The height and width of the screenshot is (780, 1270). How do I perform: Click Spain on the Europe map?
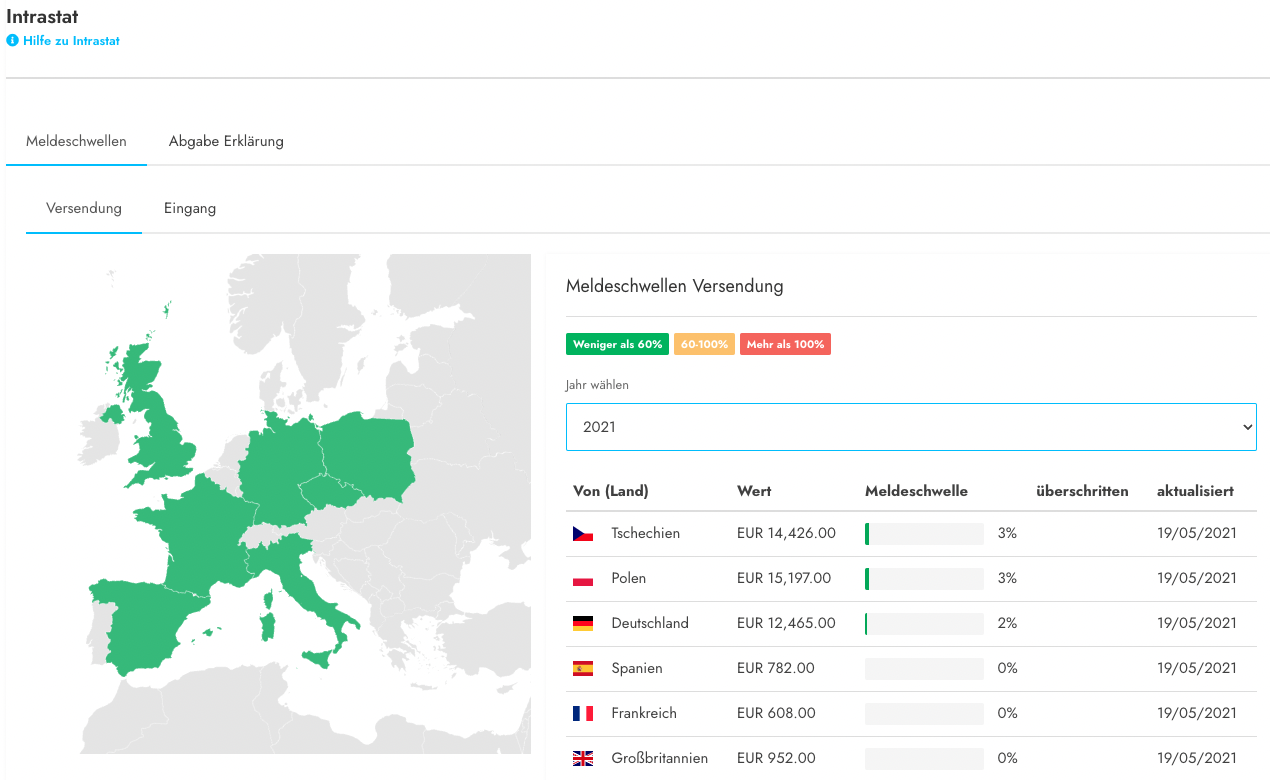150,620
